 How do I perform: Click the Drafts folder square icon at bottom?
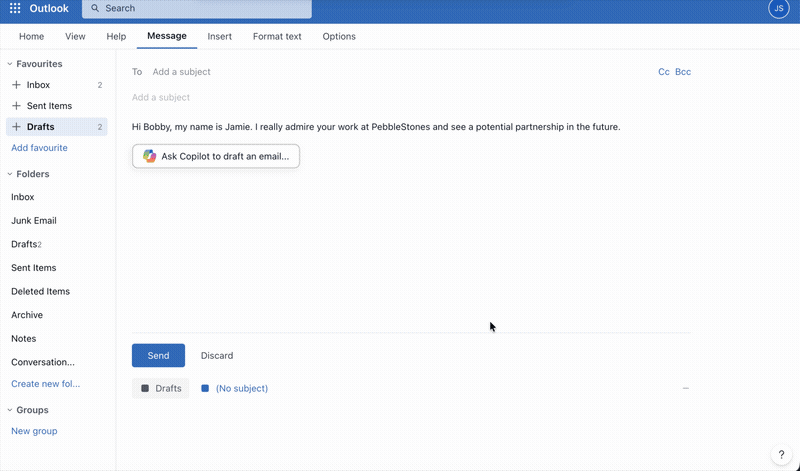145,388
